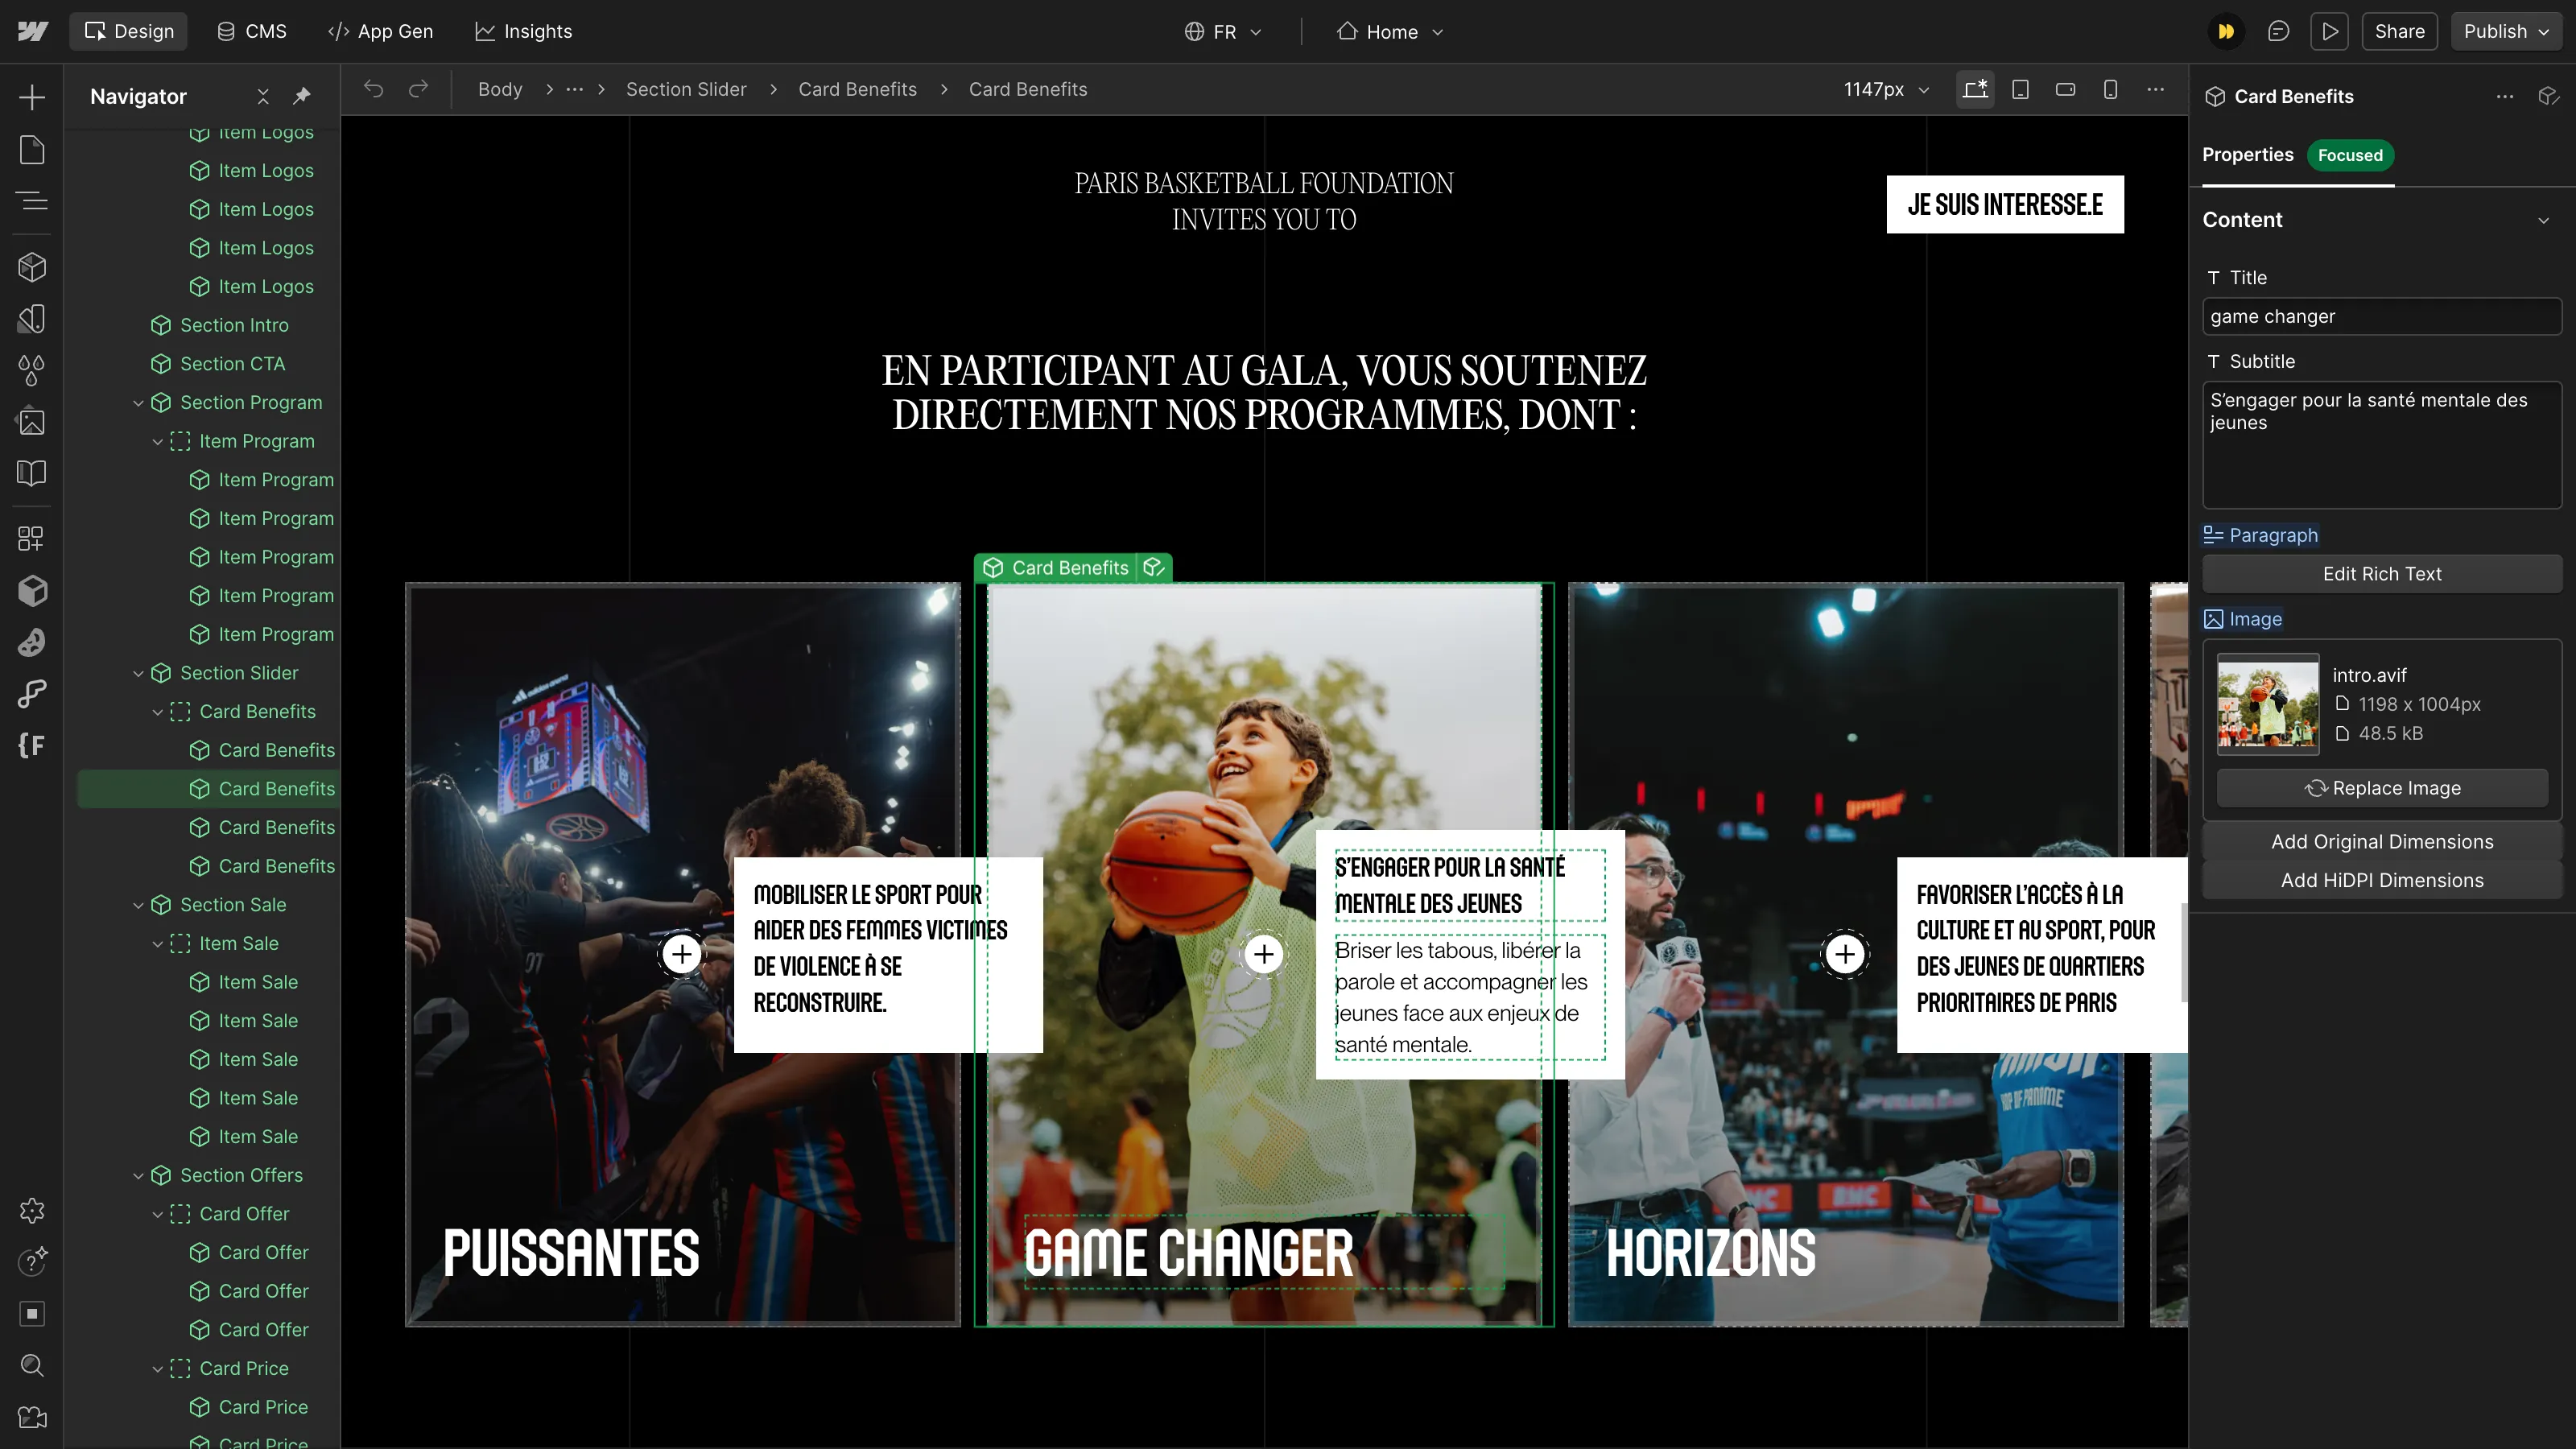Screen dimensions: 2576x1449
Task: Switch to the CMS tab
Action: 251,31
